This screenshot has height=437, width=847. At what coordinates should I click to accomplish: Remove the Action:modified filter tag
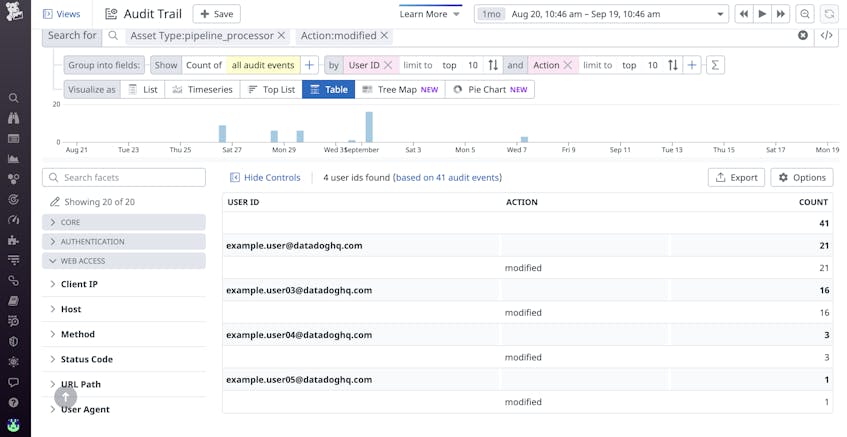(384, 35)
